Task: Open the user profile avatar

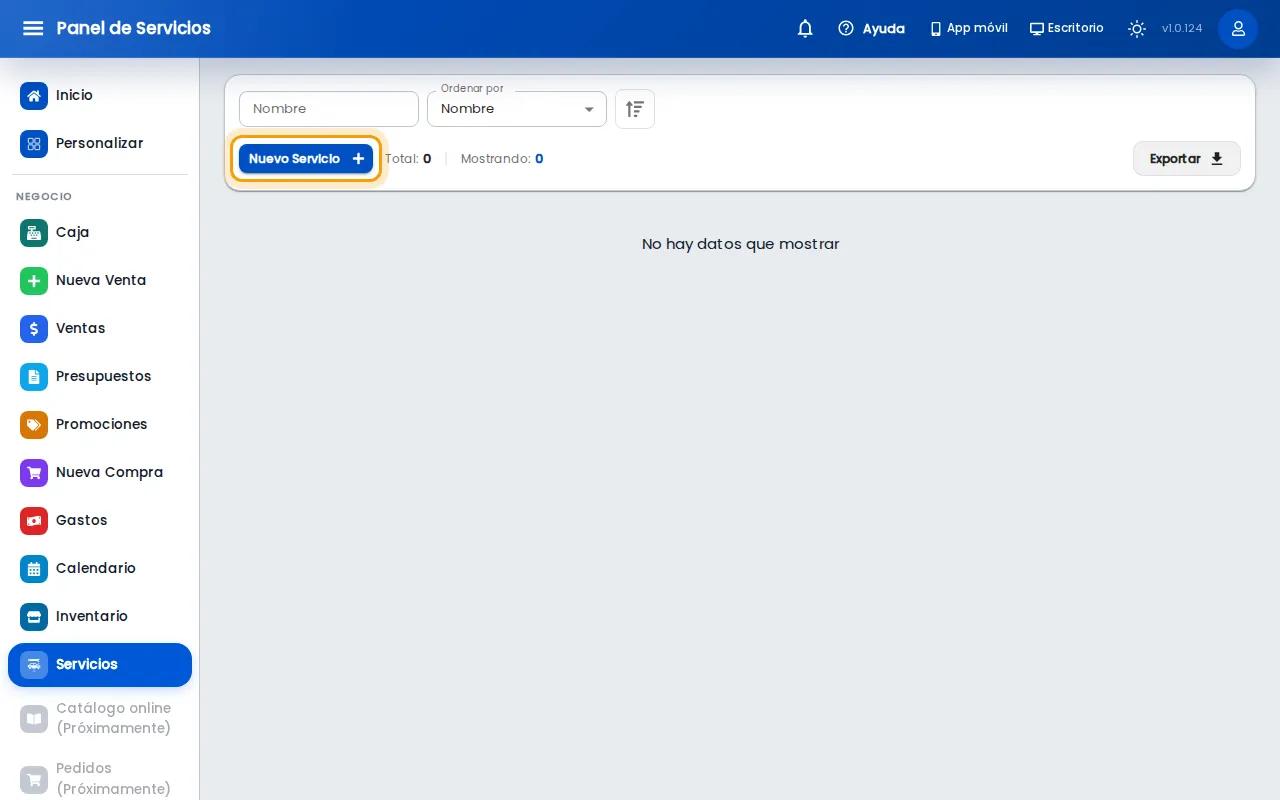Action: [x=1238, y=28]
